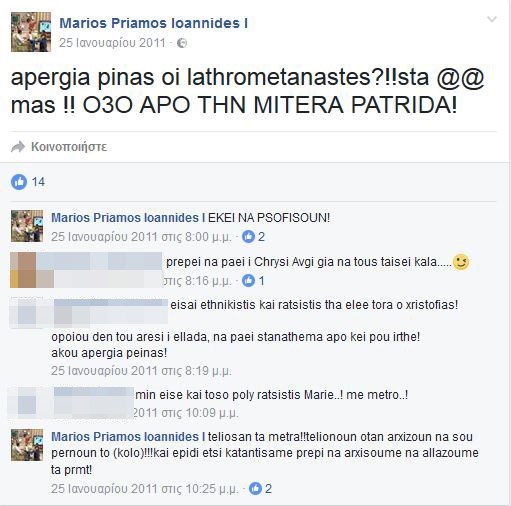This screenshot has height=506, width=511.
Task: Click the public globe privacy icon
Action: tap(182, 43)
